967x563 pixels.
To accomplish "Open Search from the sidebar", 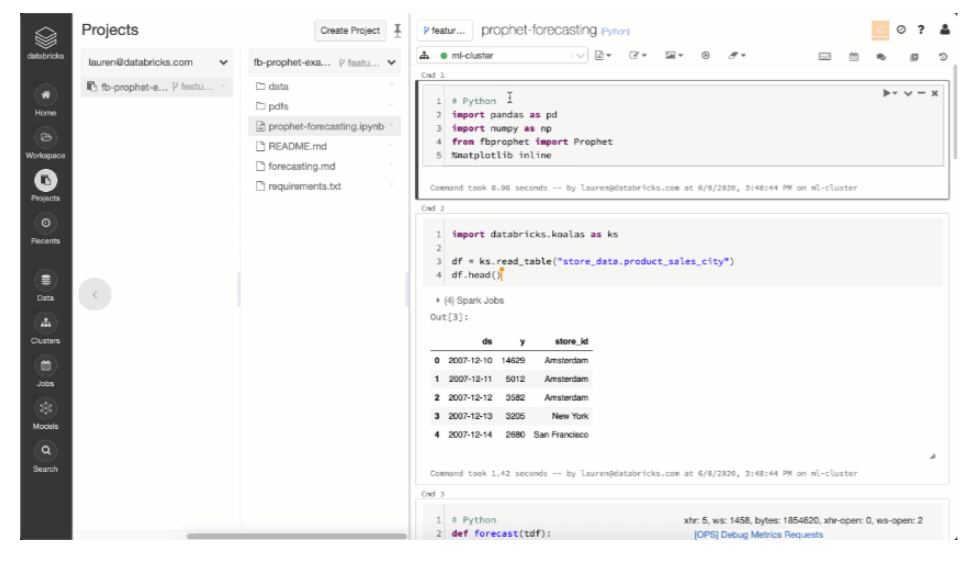I will tap(45, 455).
